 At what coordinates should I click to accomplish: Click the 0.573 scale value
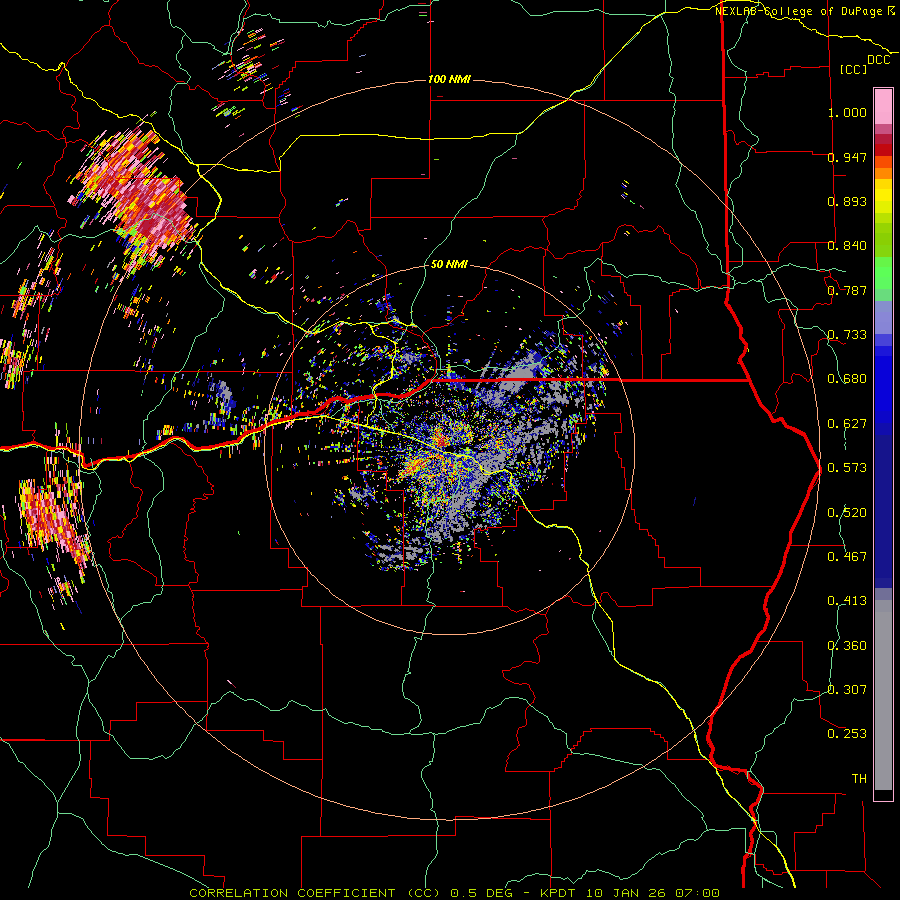pos(847,468)
